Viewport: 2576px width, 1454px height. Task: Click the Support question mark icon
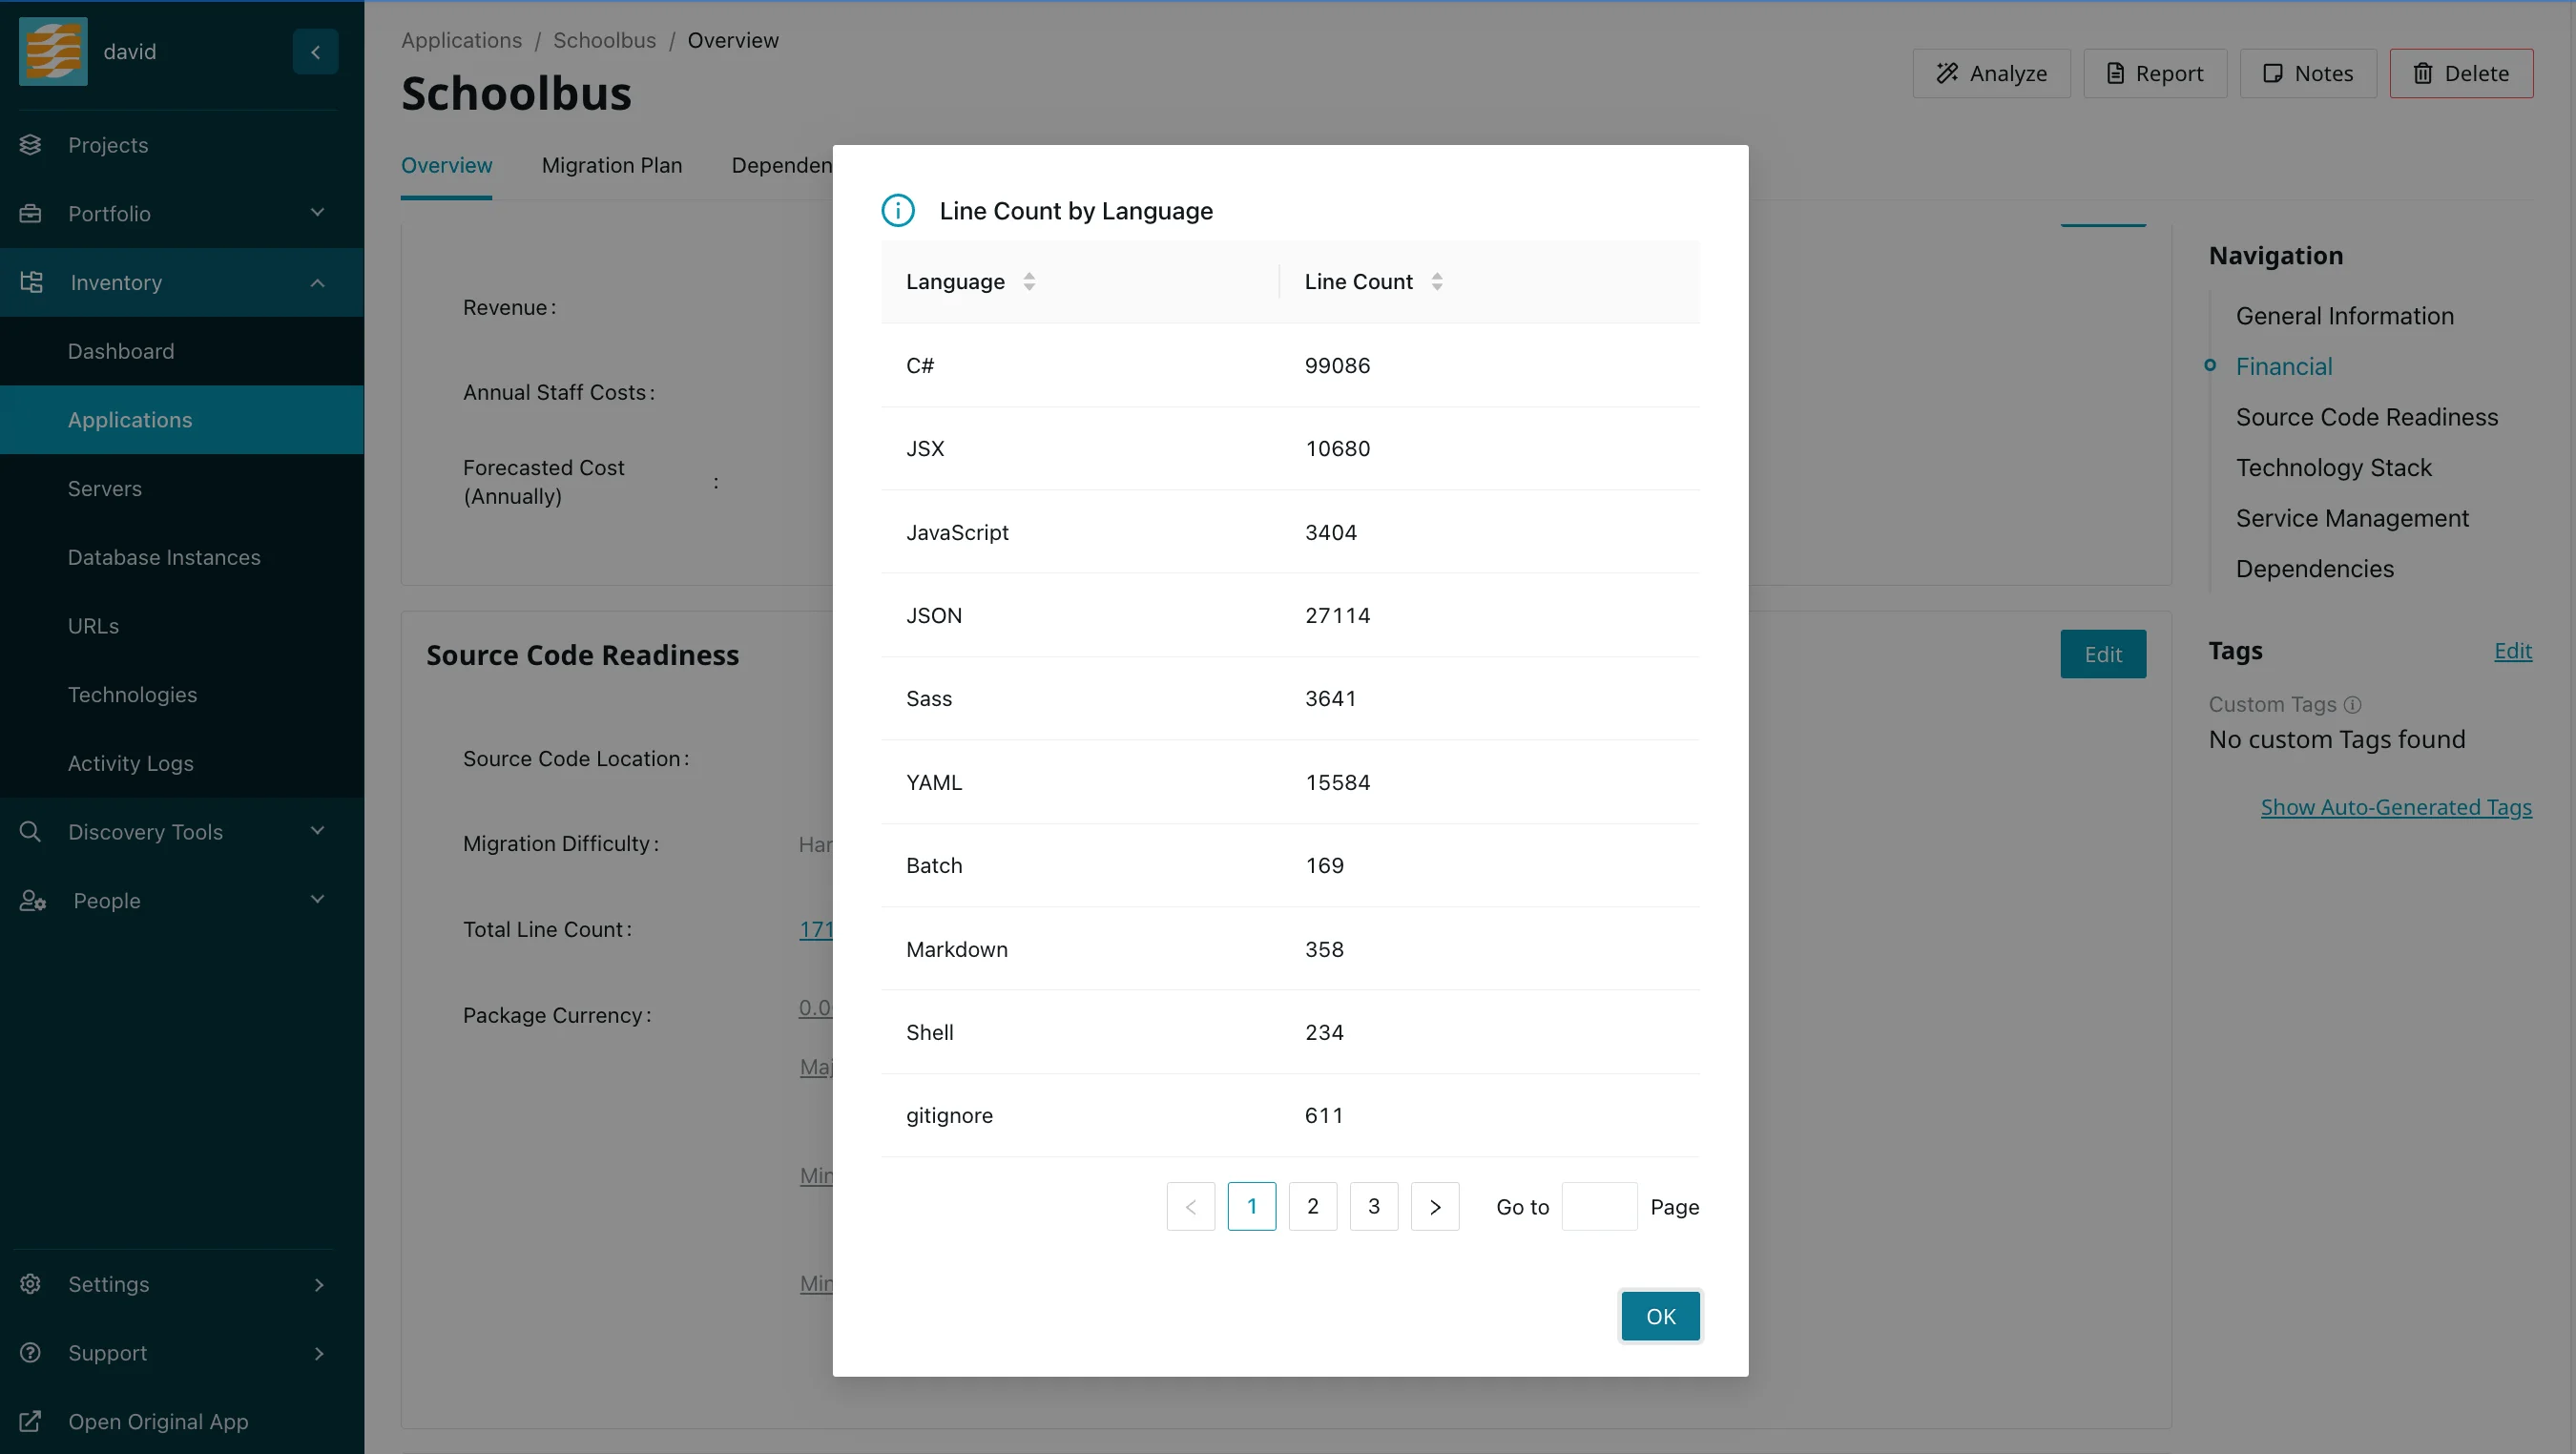(x=30, y=1353)
